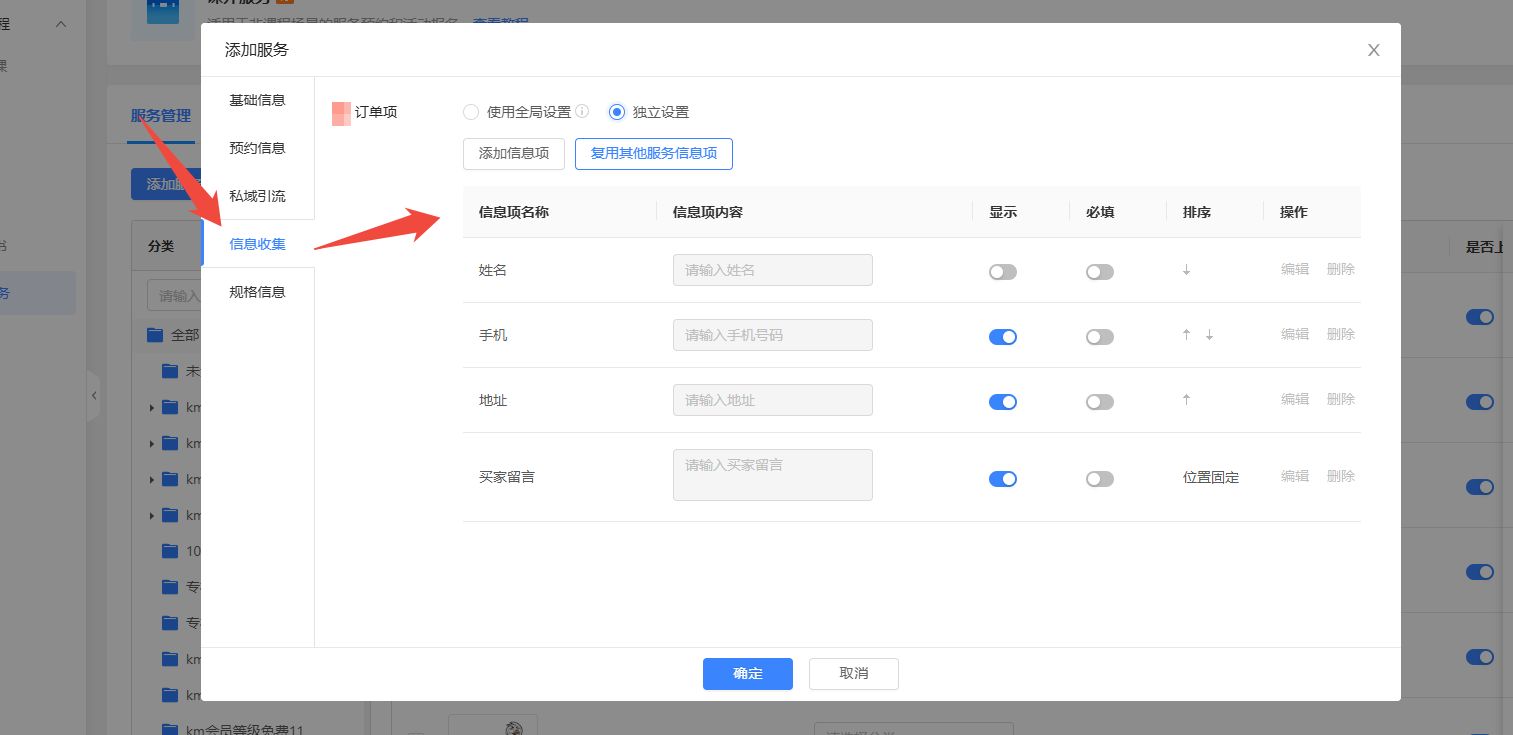Click the 全部 folder icon in category tree
The image size is (1513, 735).
click(155, 335)
